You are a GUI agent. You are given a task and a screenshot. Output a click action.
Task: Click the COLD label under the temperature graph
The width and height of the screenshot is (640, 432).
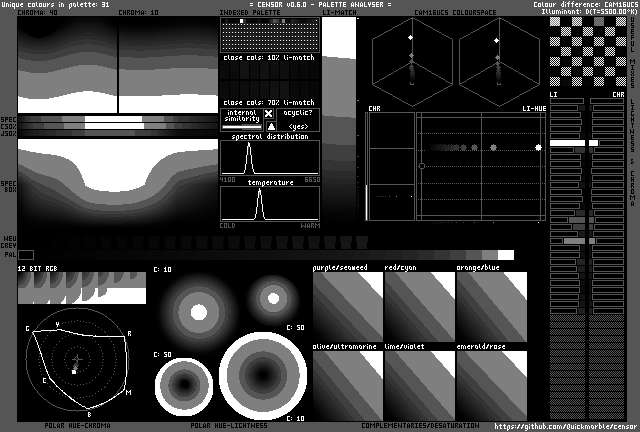click(227, 225)
